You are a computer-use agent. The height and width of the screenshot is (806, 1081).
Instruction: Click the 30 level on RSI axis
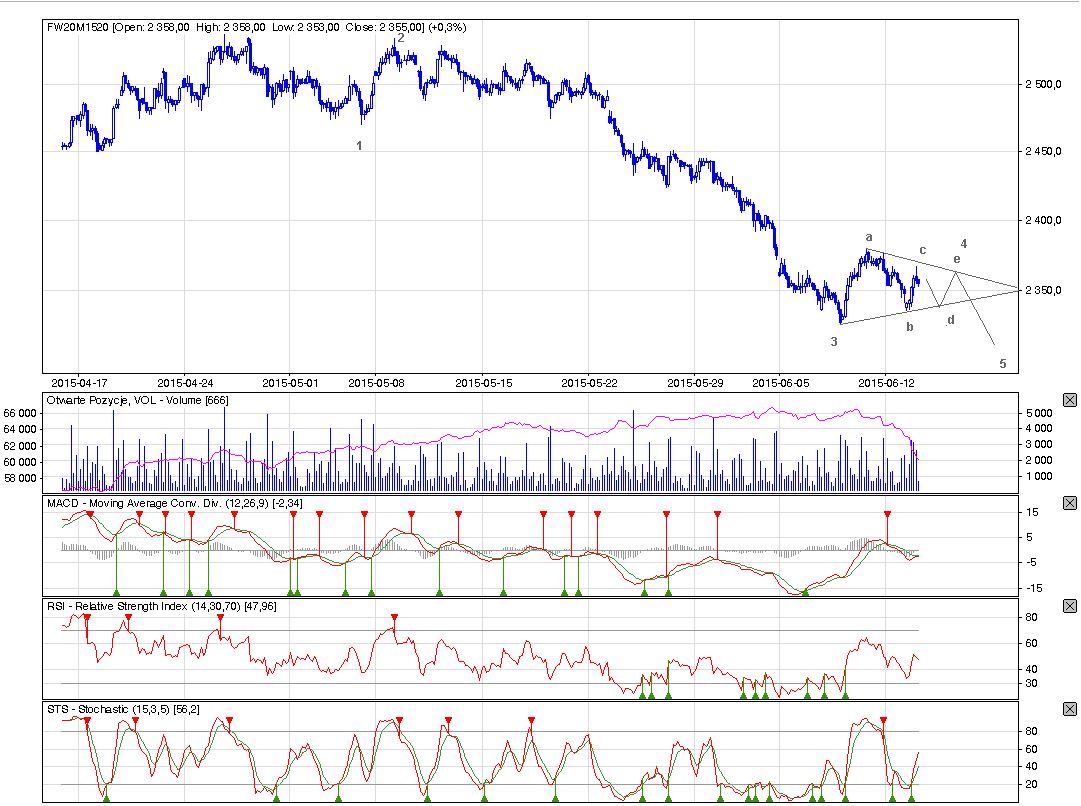click(1031, 683)
